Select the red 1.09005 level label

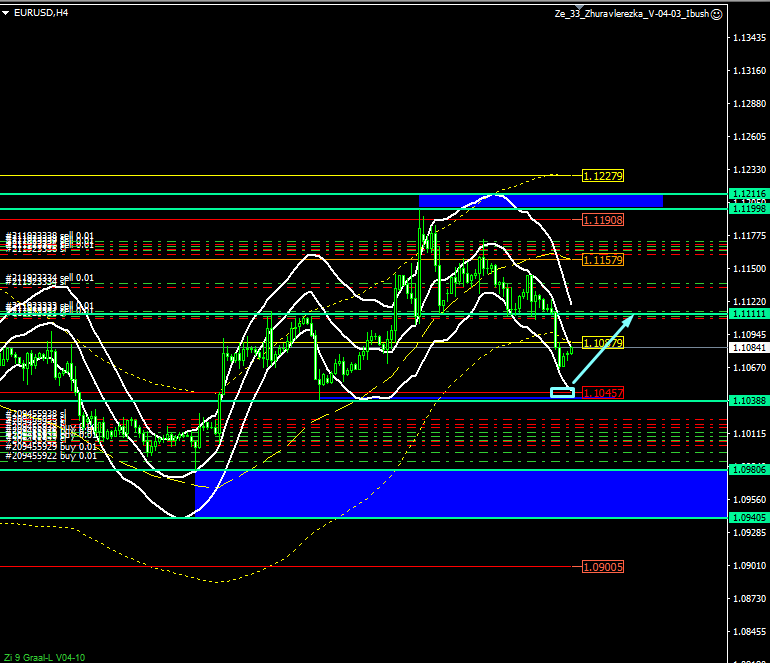(x=603, y=567)
